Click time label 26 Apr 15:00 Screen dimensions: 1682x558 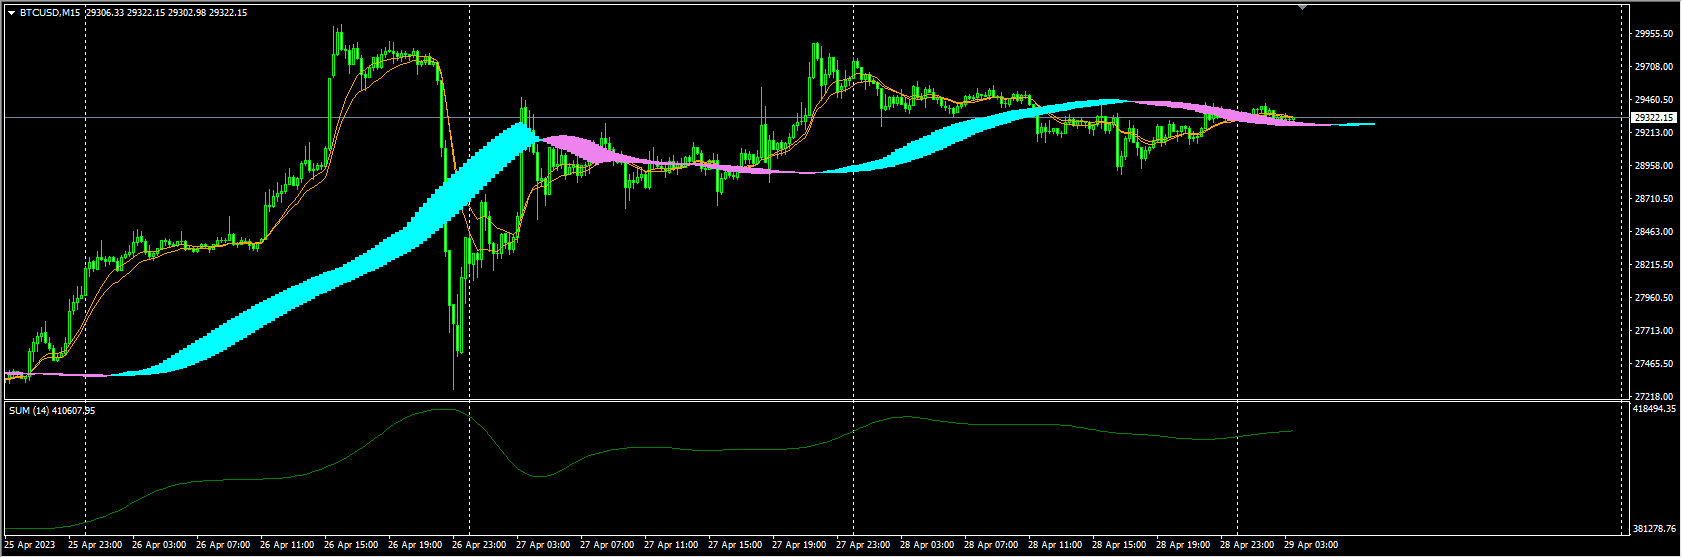point(352,545)
